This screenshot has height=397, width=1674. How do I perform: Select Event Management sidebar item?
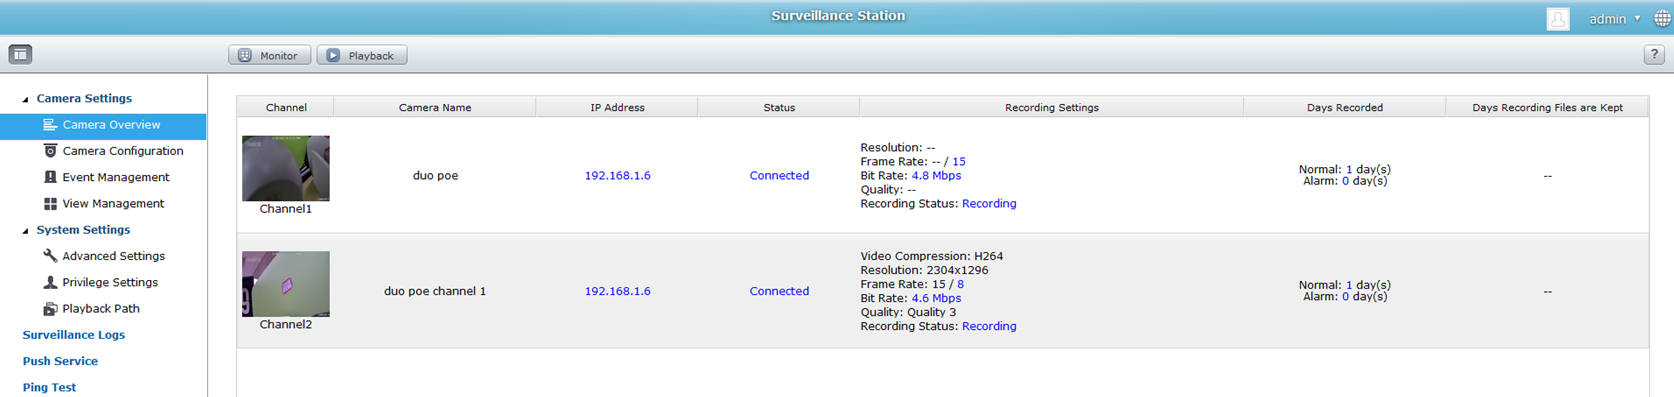pyautogui.click(x=106, y=177)
